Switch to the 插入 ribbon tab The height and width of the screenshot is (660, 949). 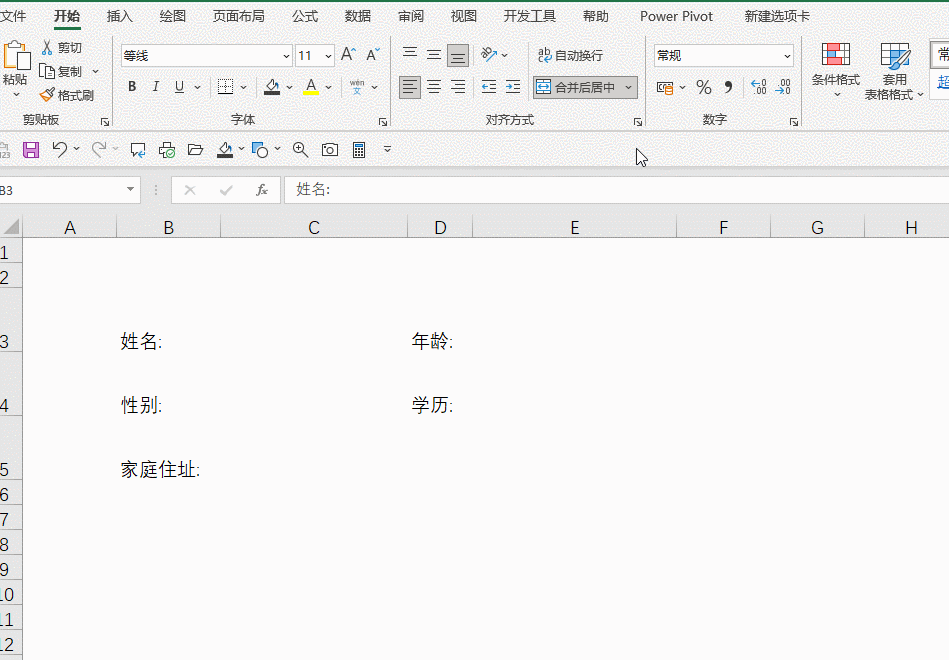(x=119, y=16)
